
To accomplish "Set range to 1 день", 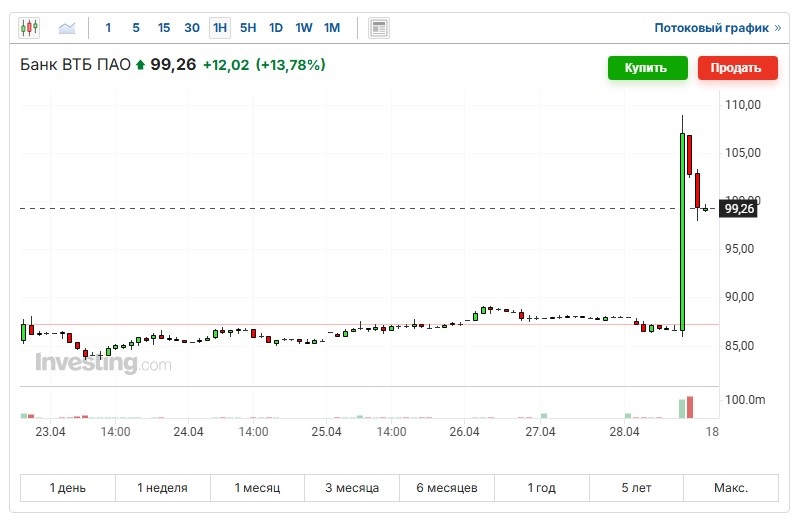I will click(68, 487).
